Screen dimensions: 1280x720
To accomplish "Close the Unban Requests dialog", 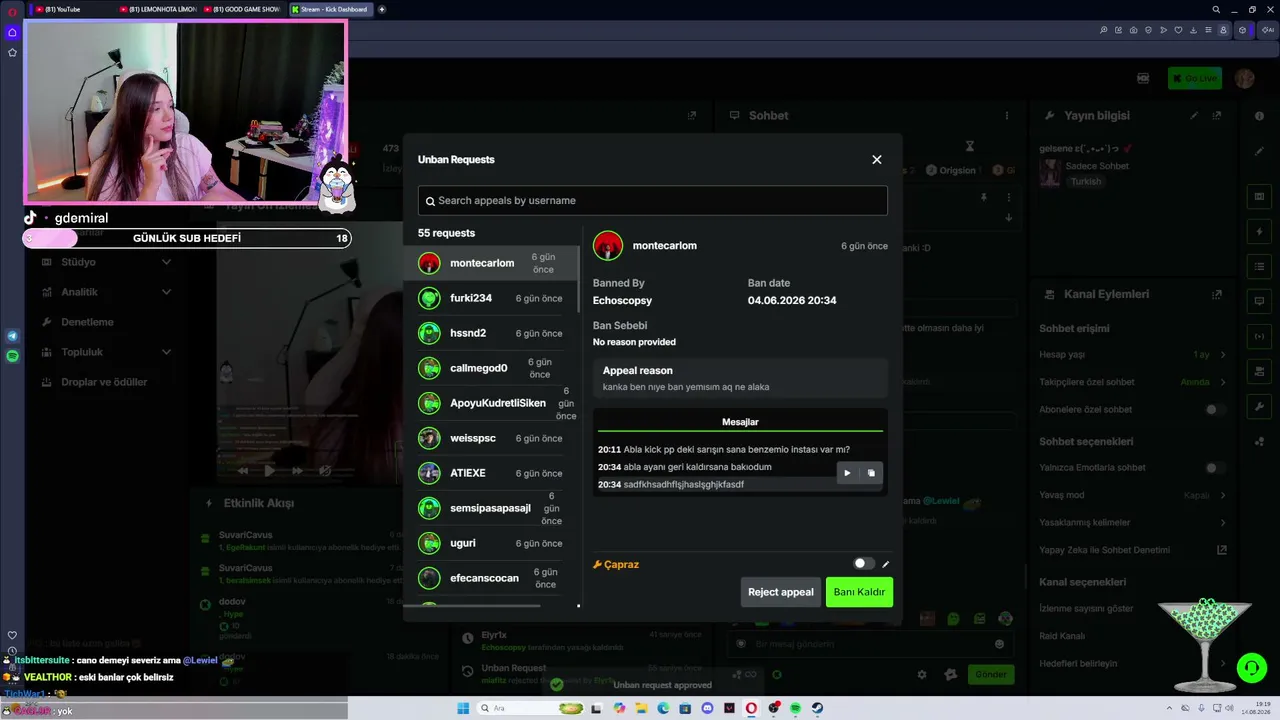I will (877, 160).
